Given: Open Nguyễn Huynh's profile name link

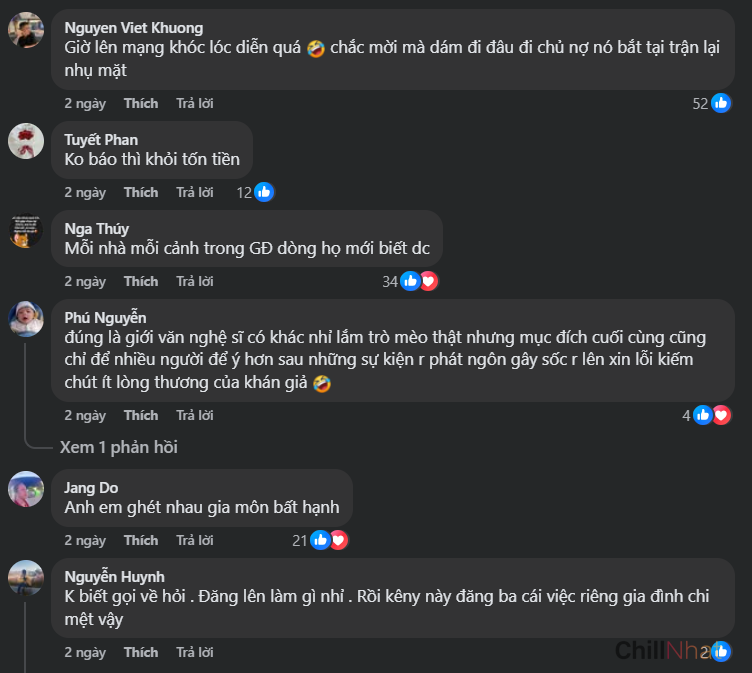Looking at the screenshot, I should point(114,576).
